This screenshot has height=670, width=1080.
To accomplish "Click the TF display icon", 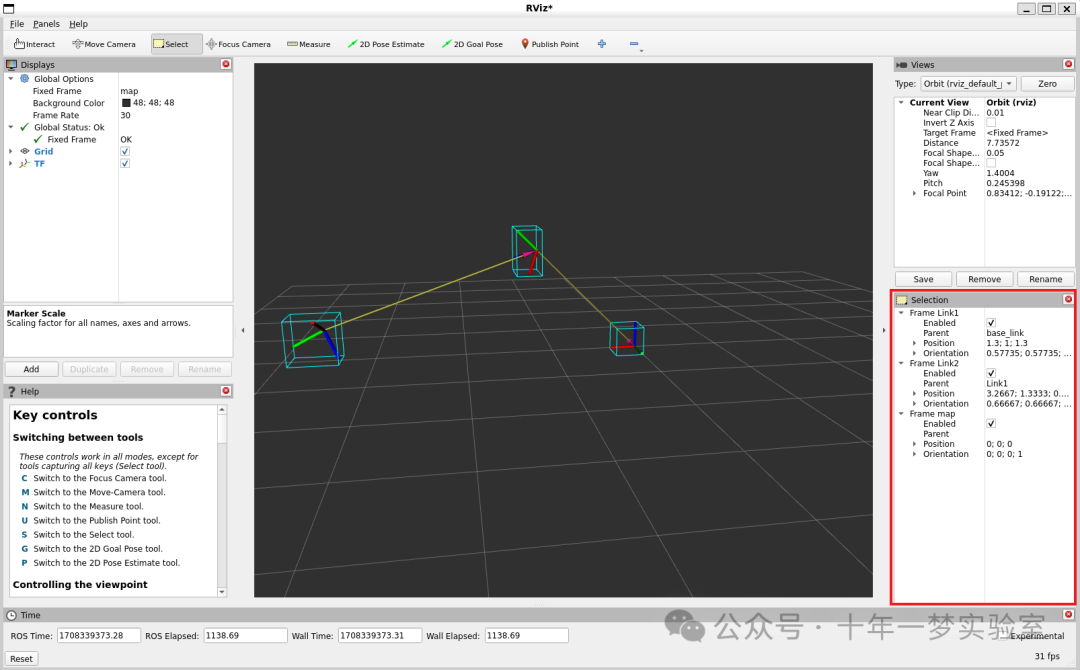I will pos(25,164).
